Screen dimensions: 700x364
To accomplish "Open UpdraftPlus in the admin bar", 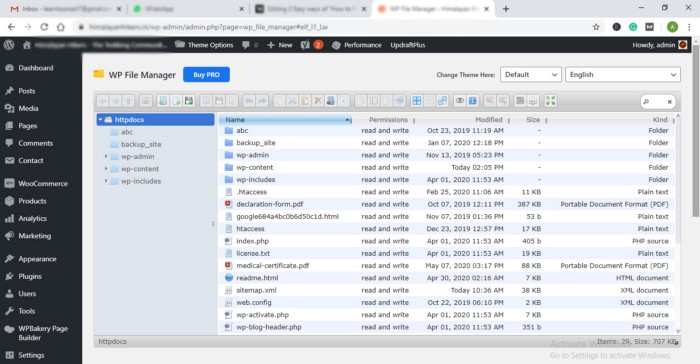I will (x=408, y=45).
